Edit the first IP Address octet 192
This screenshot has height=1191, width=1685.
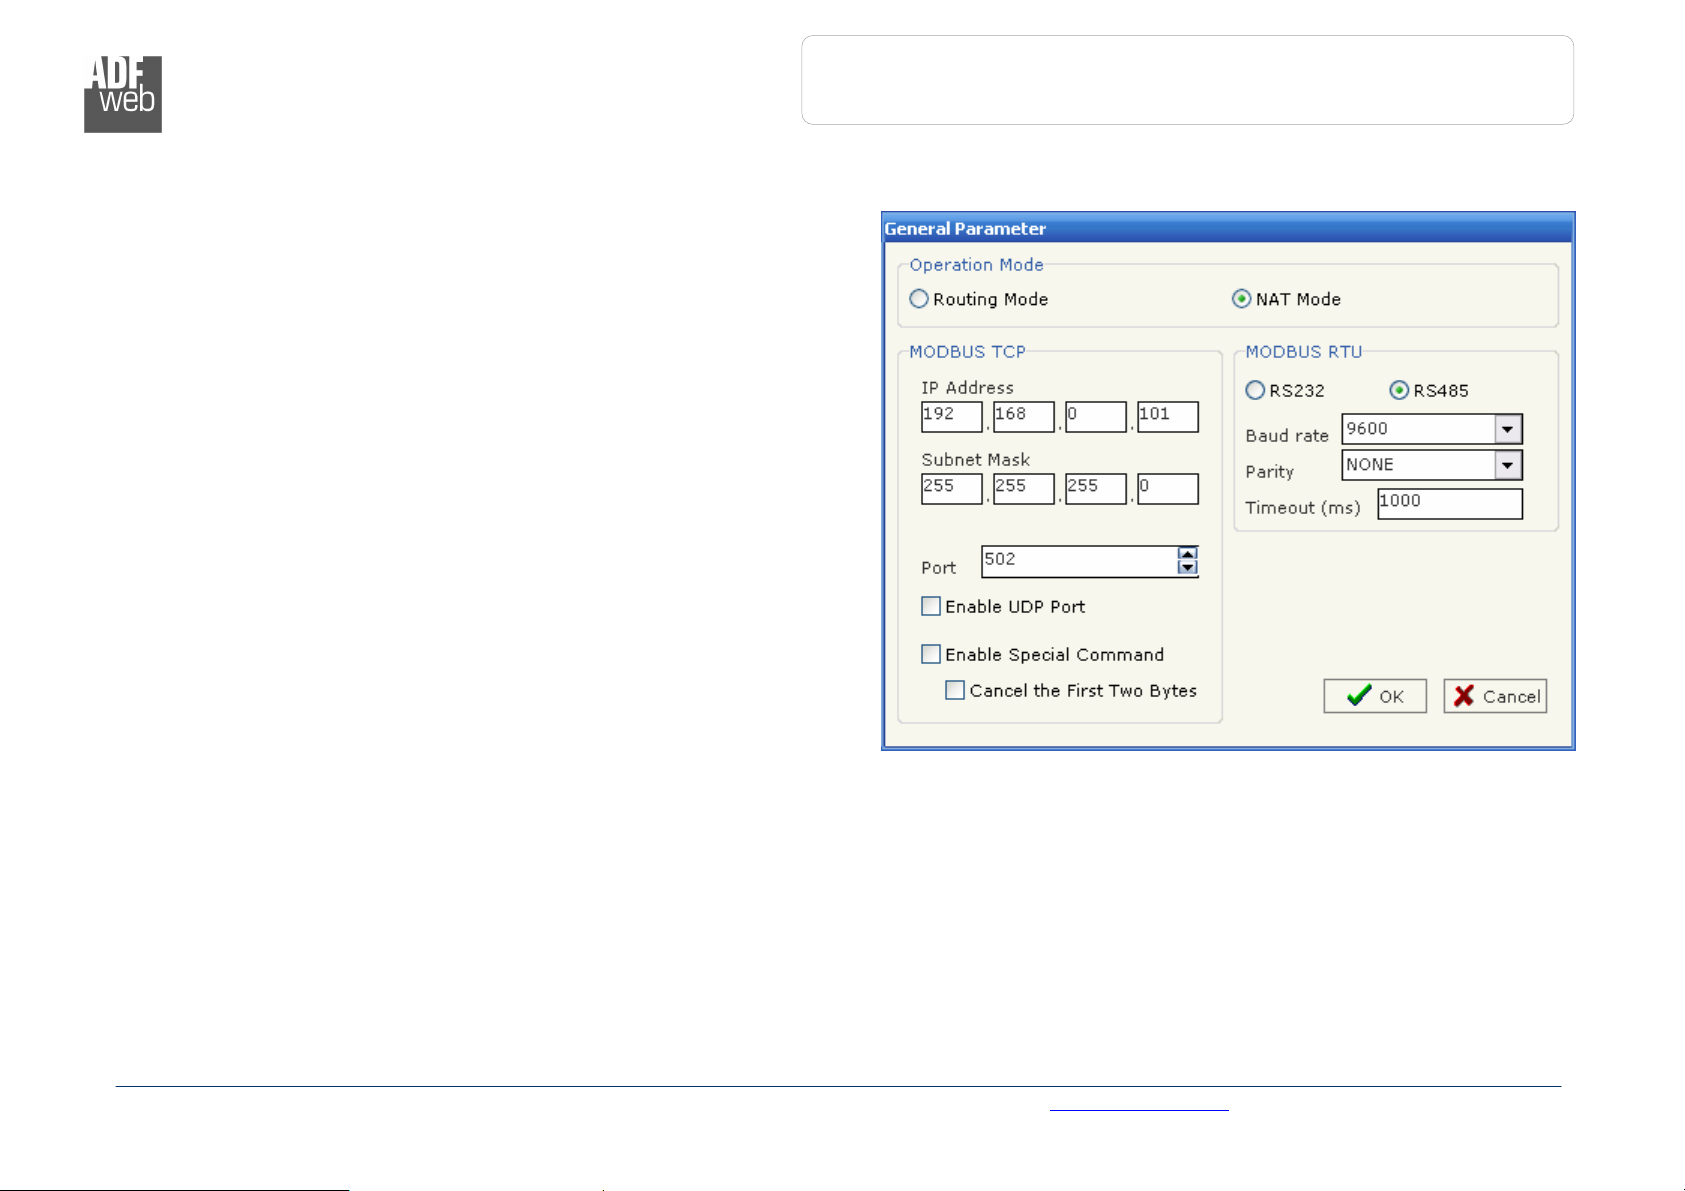(952, 416)
